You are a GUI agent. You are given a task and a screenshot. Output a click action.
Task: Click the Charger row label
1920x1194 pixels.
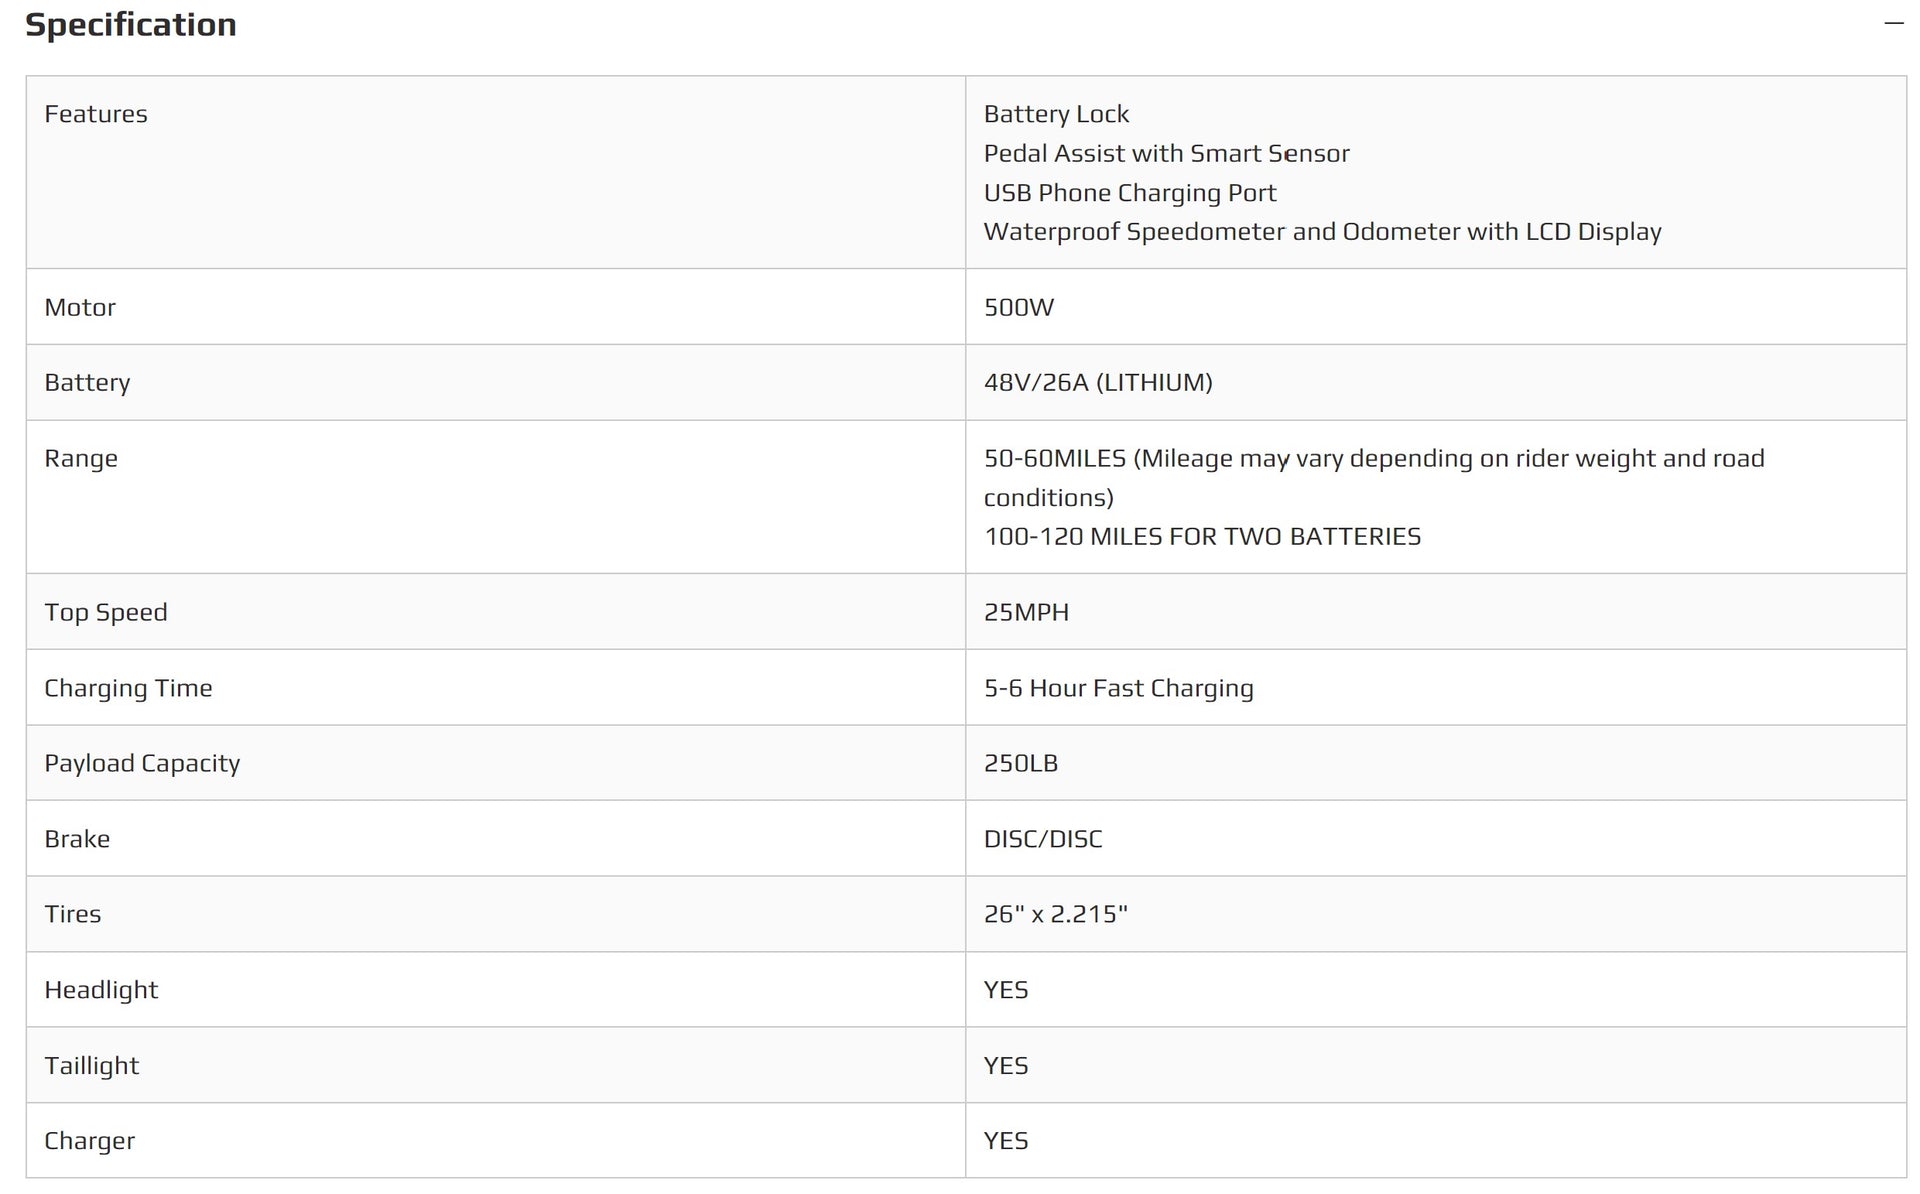[x=89, y=1141]
